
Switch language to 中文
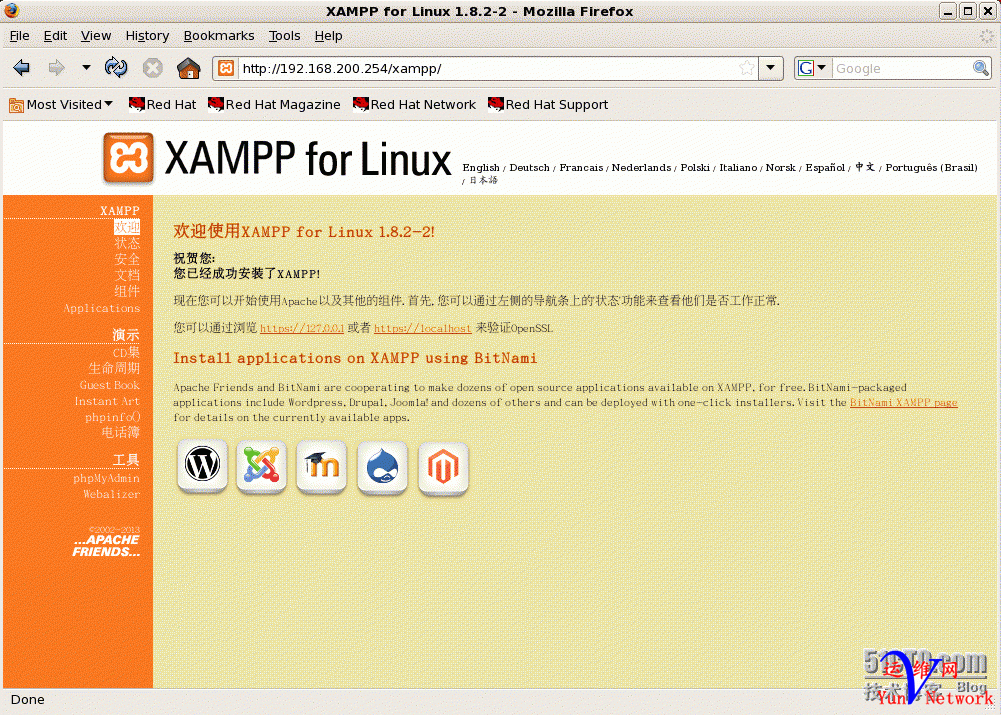pyautogui.click(x=865, y=167)
